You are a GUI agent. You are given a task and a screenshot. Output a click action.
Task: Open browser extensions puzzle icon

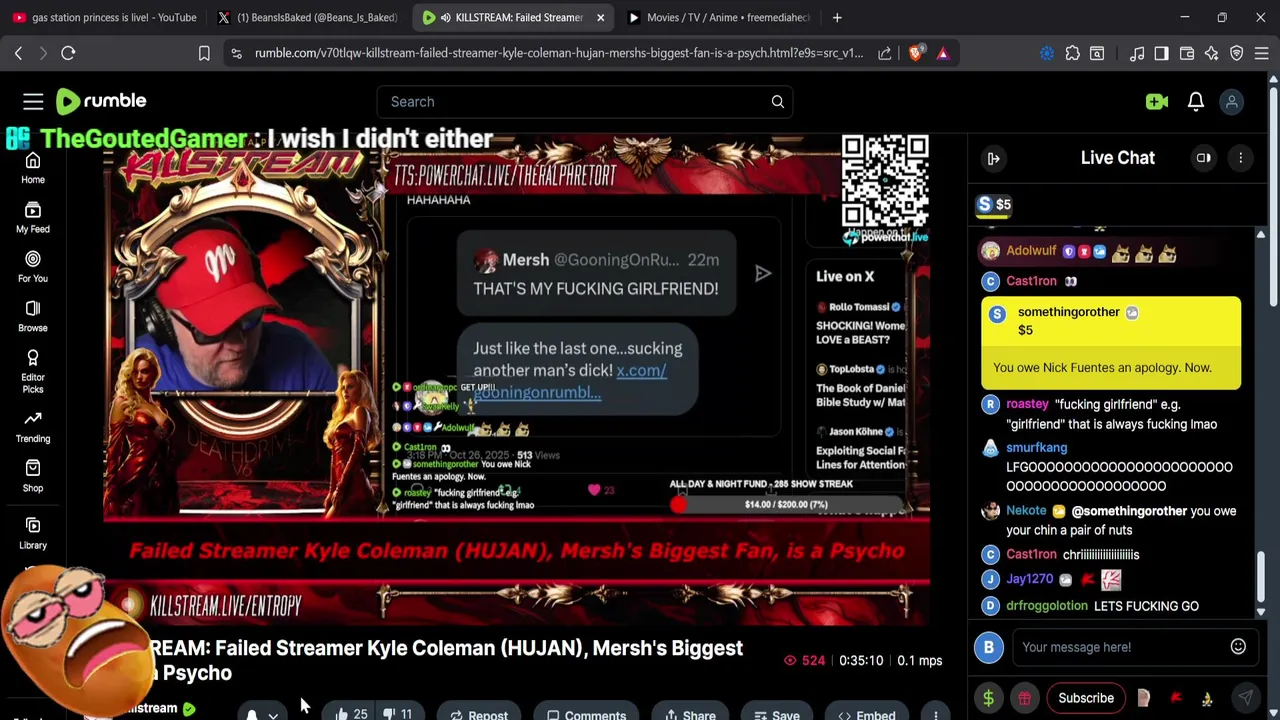pyautogui.click(x=1072, y=53)
